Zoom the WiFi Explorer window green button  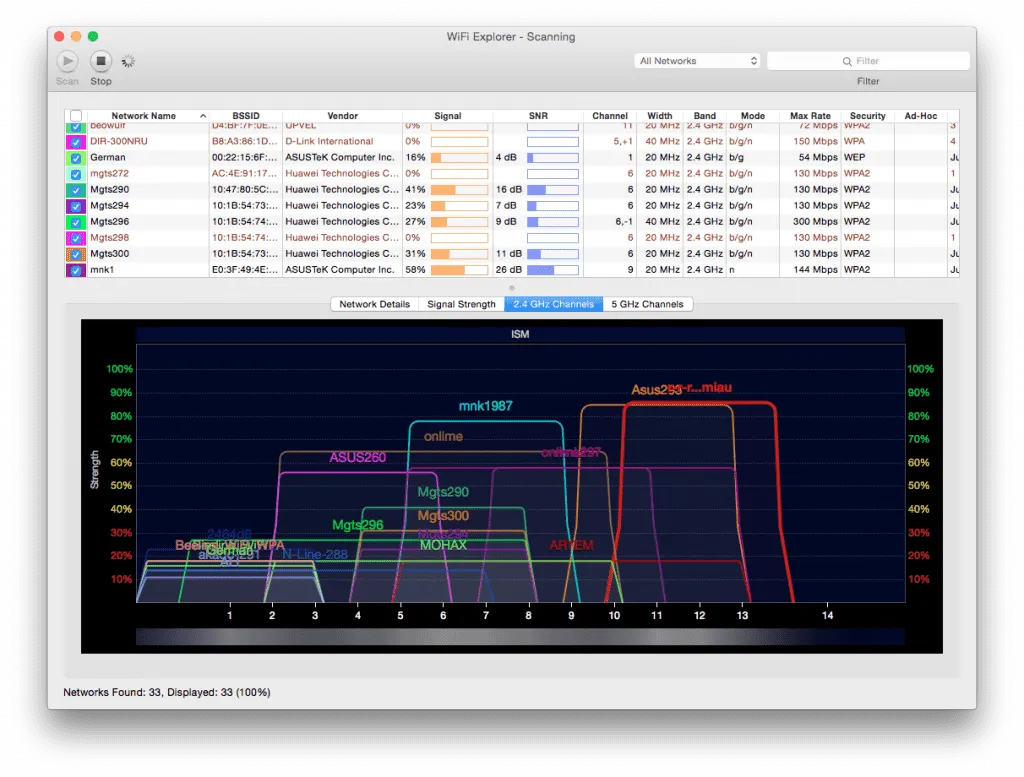[93, 37]
